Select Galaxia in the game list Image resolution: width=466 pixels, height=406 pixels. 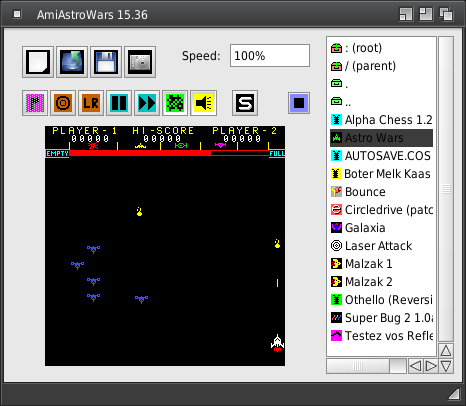(x=381, y=228)
